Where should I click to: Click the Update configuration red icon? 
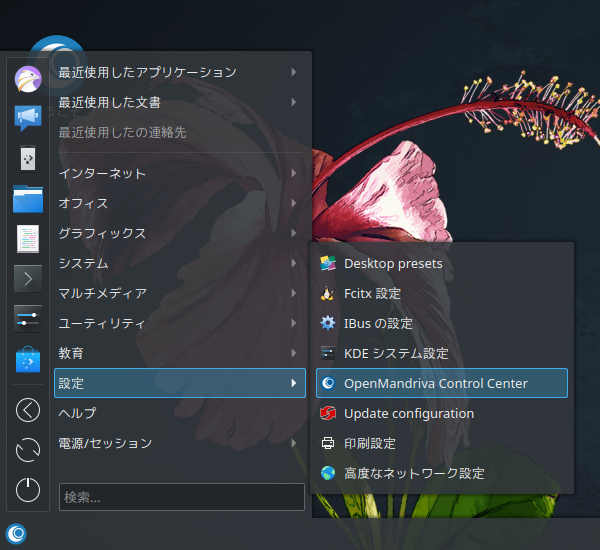pos(328,413)
